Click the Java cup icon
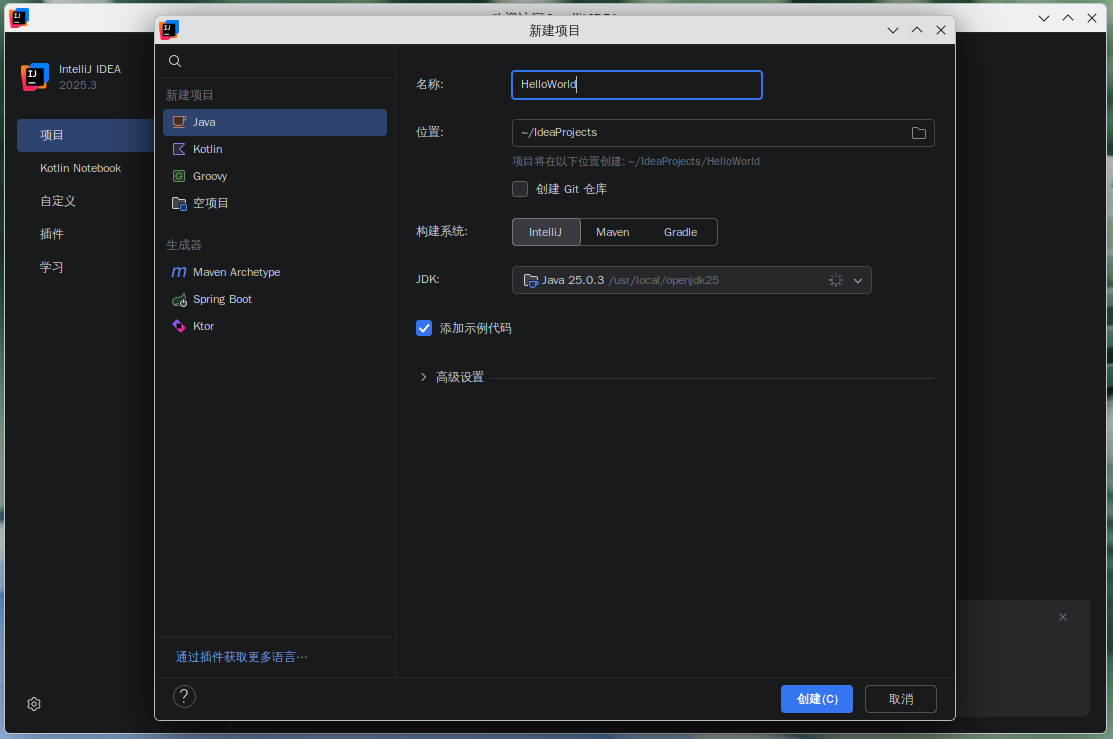1113x739 pixels. [179, 122]
